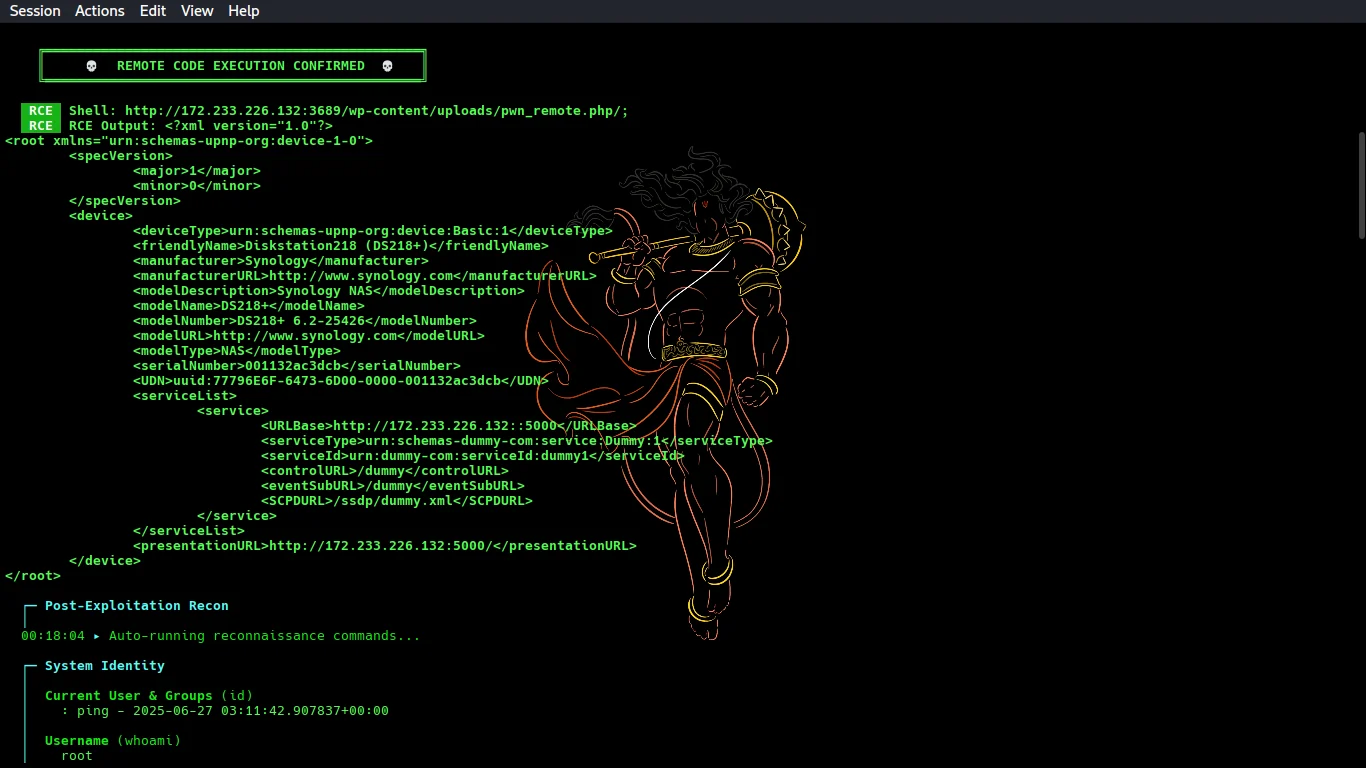1366x768 pixels.
Task: Click the 'Current User & Groups (id)' label
Action: [149, 696]
